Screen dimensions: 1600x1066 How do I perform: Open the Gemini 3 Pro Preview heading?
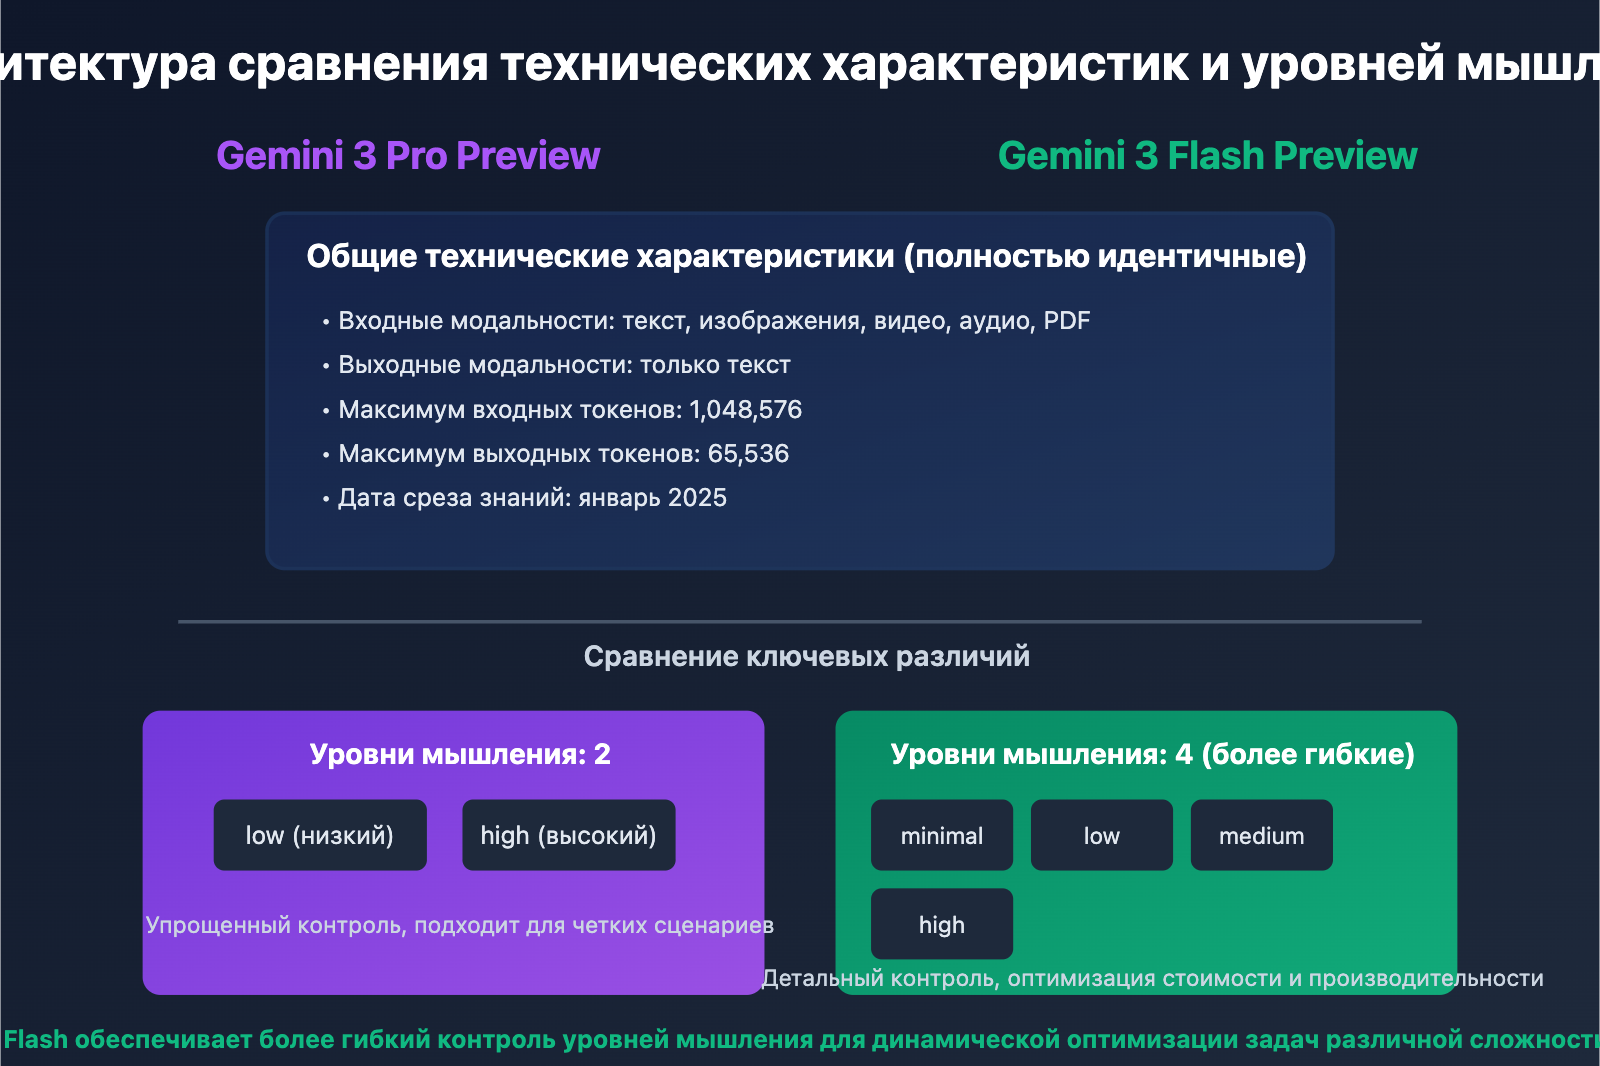pos(407,156)
